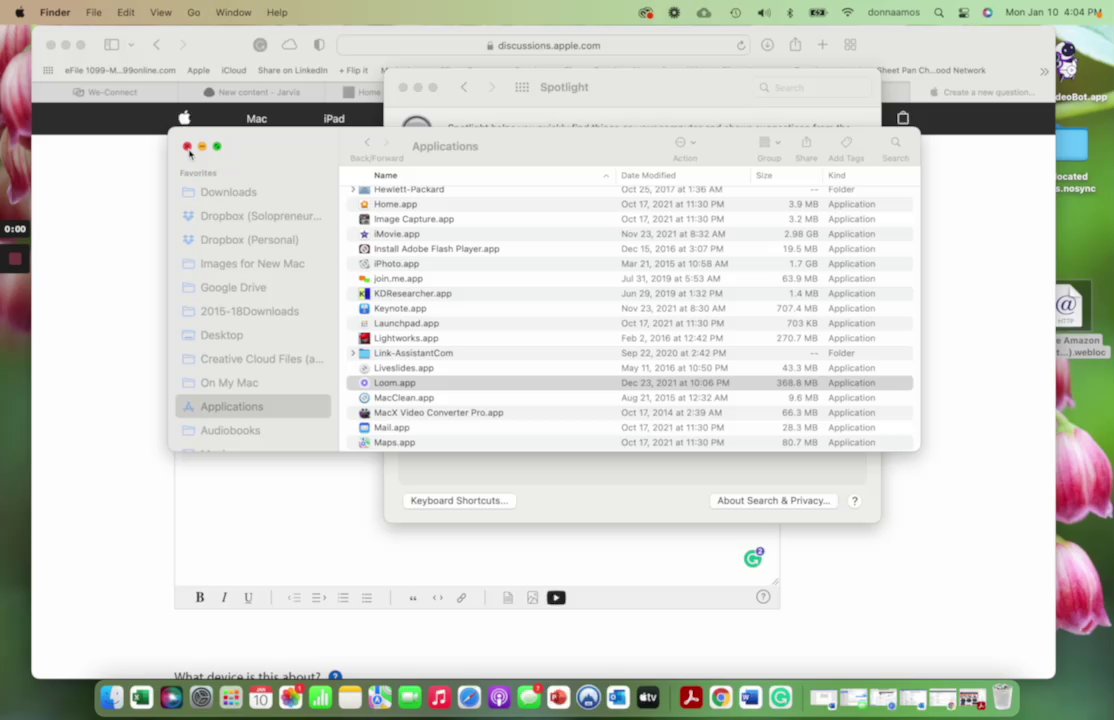The height and width of the screenshot is (720, 1114).
Task: Insert a hyperlink in the editor
Action: pyautogui.click(x=462, y=598)
